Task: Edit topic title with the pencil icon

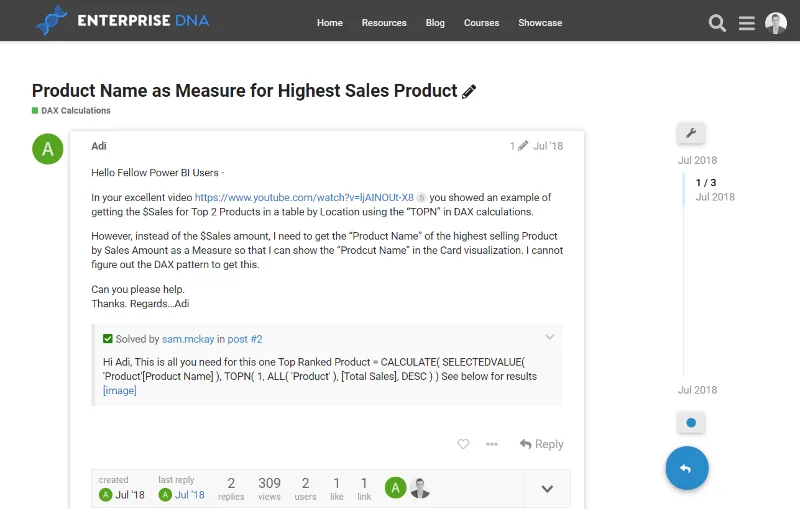Action: coord(469,91)
